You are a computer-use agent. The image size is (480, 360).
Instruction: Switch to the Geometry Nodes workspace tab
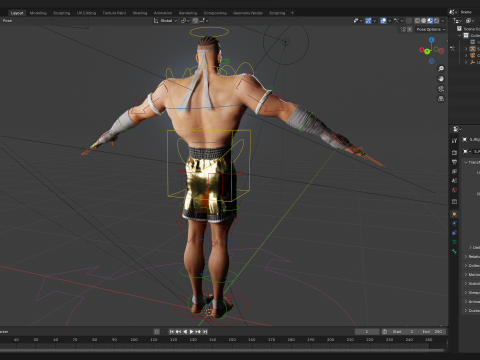coord(248,13)
